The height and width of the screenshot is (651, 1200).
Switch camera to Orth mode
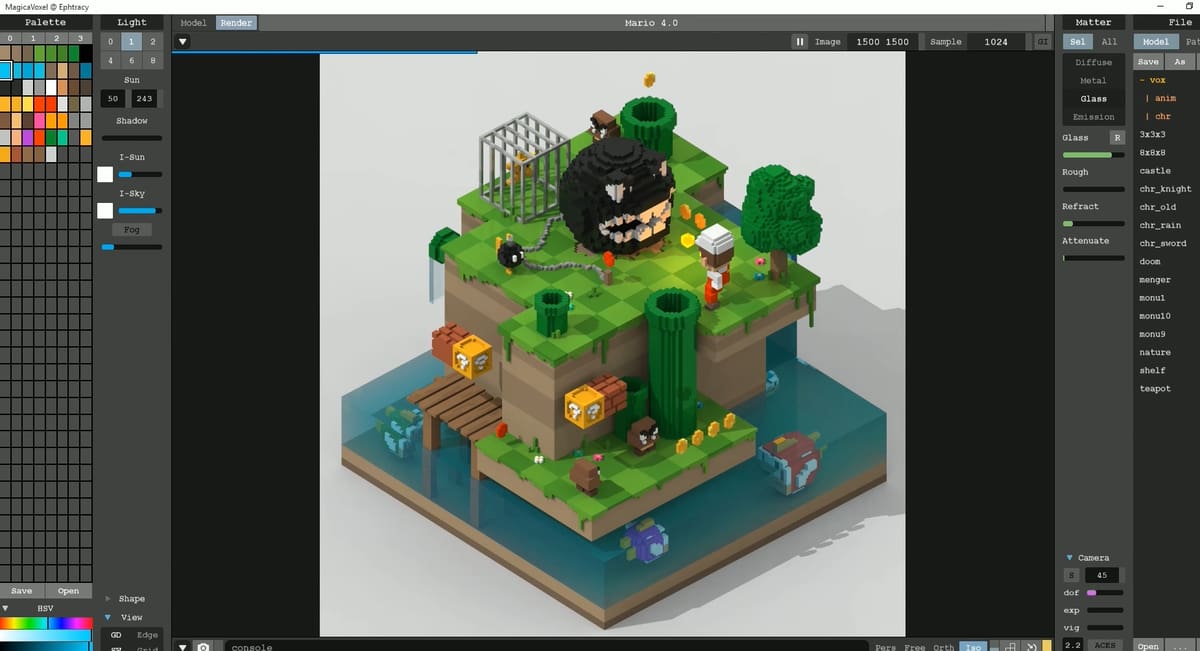[x=943, y=647]
